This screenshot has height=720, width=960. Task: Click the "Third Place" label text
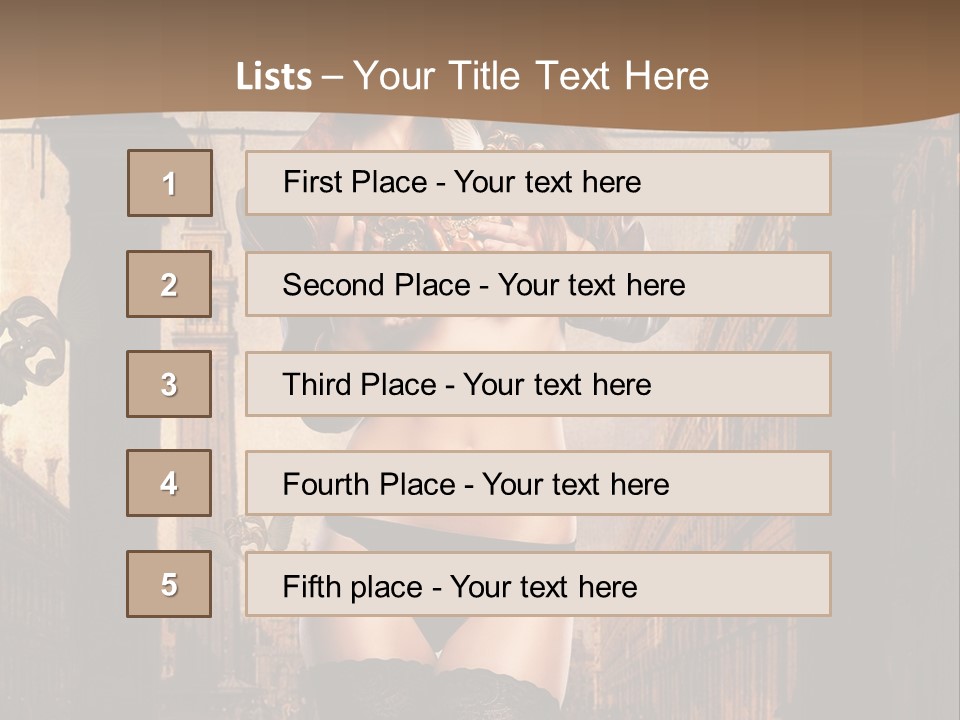(x=360, y=385)
